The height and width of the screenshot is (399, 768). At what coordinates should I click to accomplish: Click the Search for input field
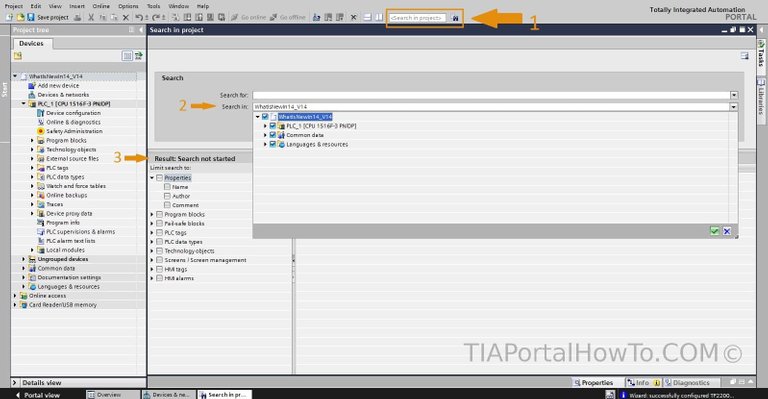(491, 95)
